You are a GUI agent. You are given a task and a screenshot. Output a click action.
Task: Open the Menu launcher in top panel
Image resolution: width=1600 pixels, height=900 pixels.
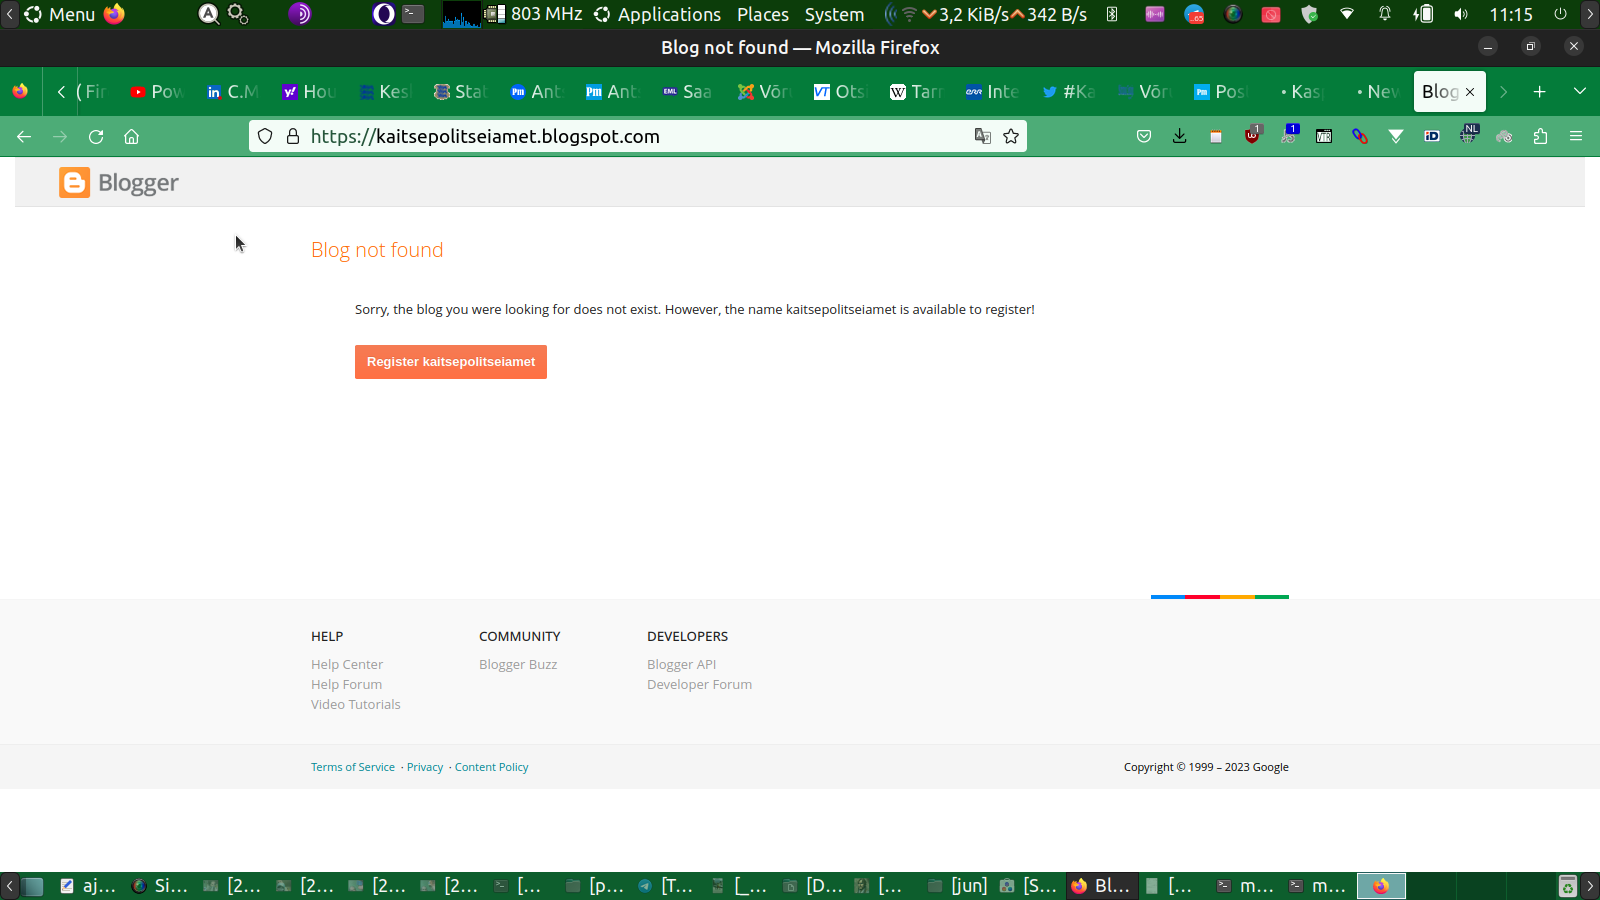pyautogui.click(x=60, y=14)
